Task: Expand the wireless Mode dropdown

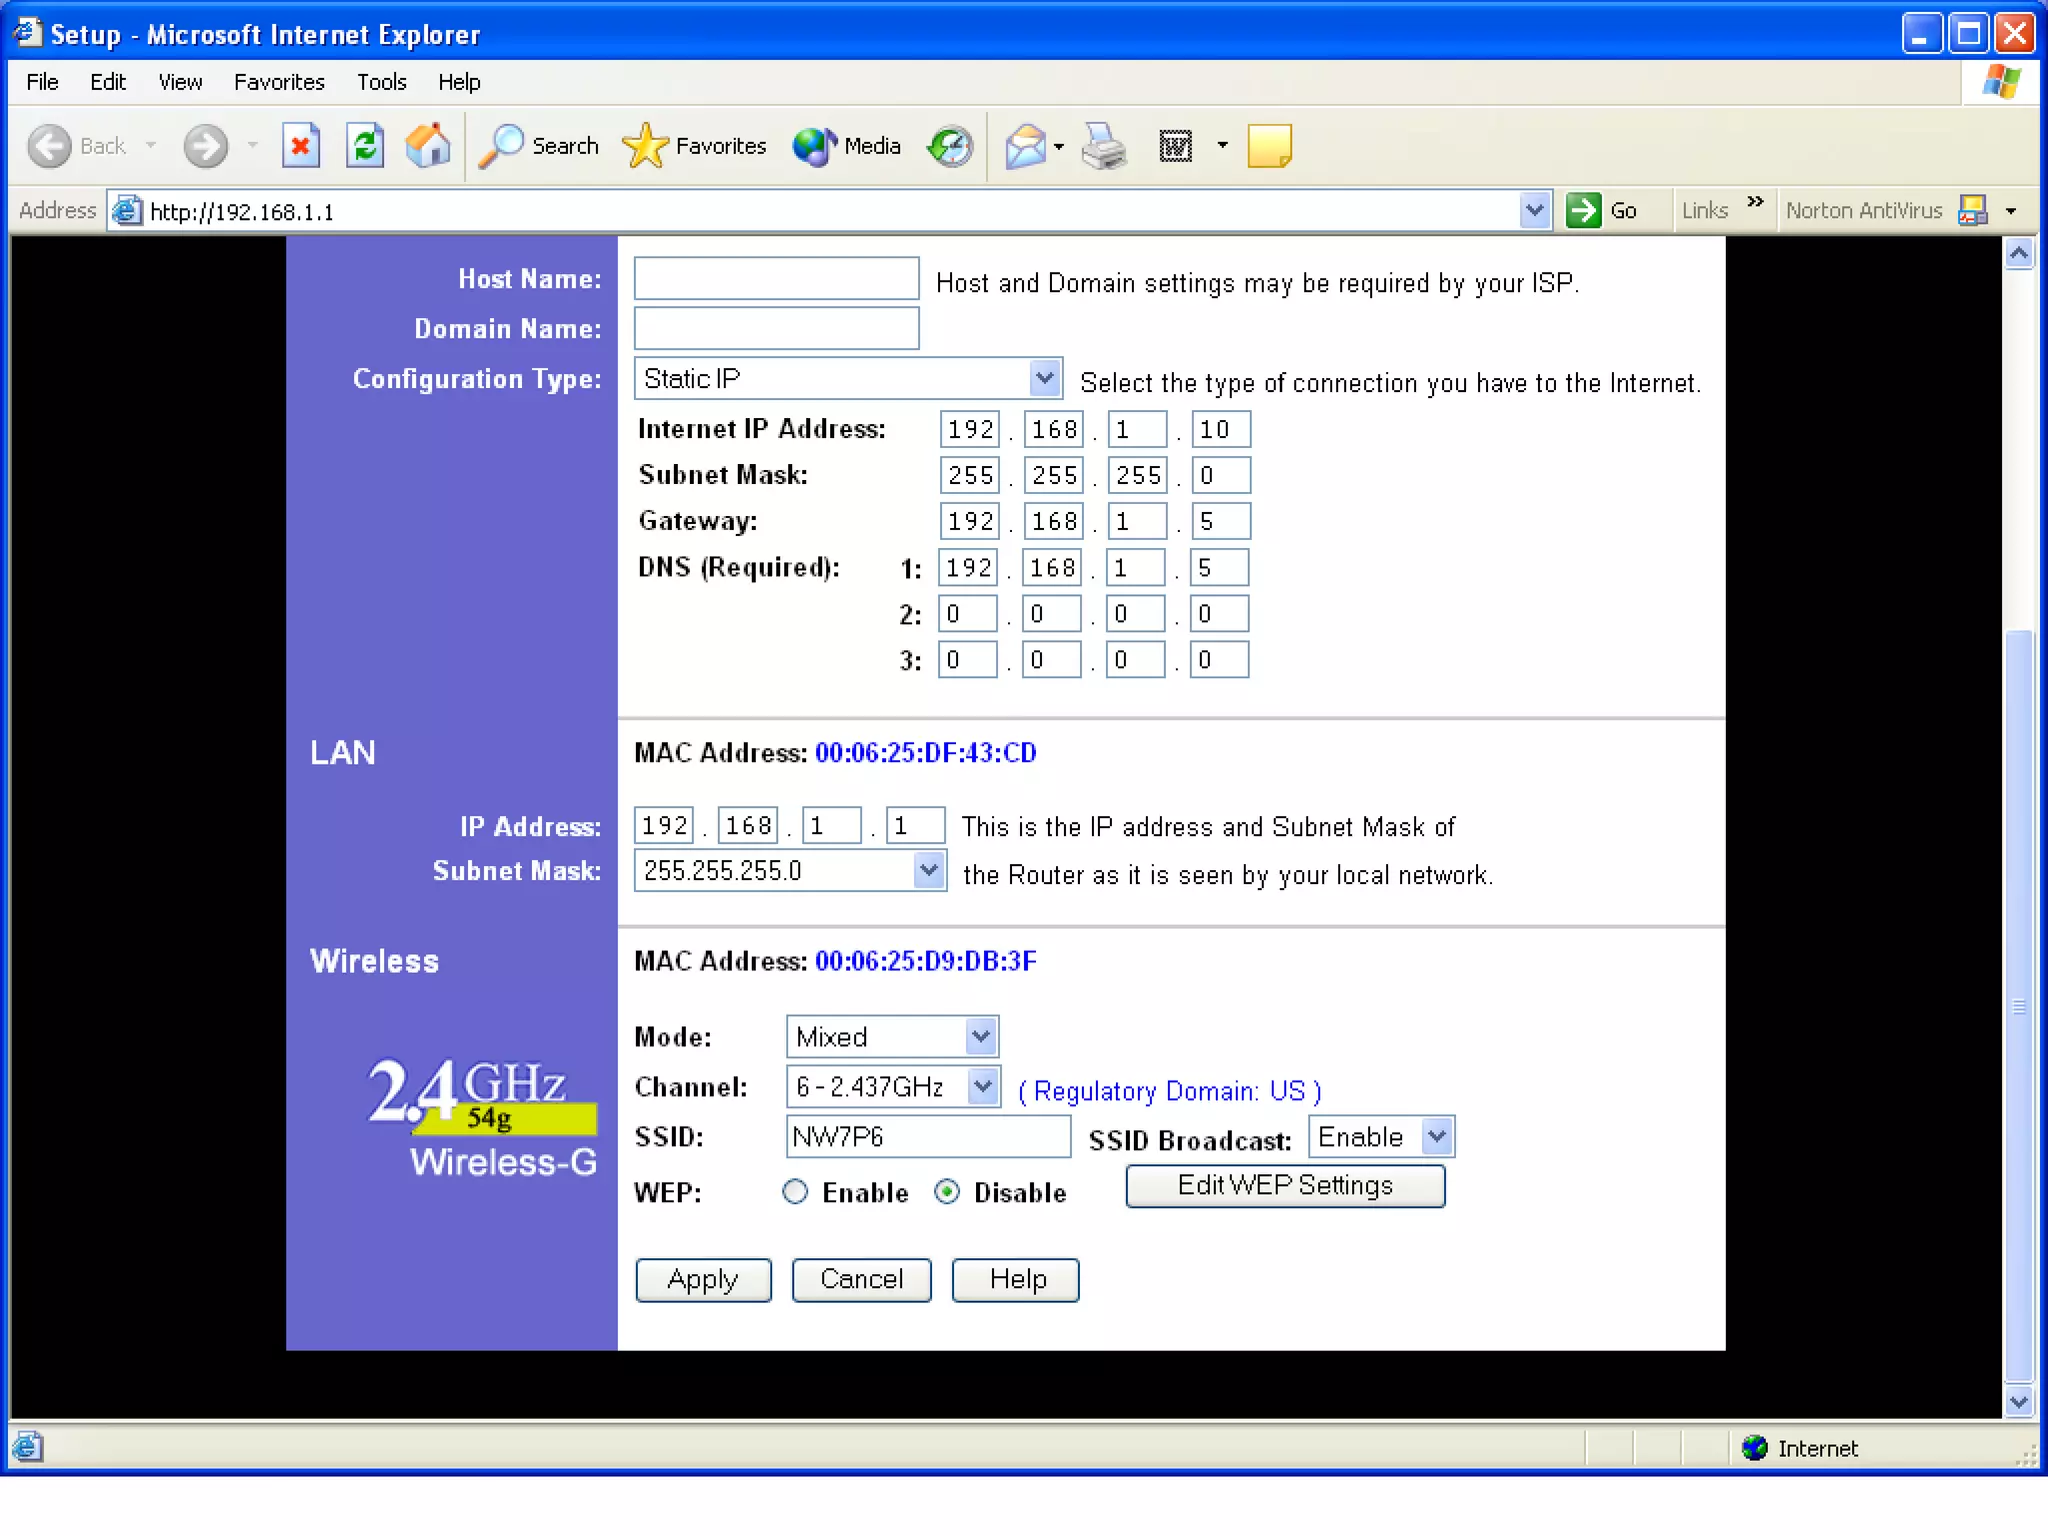Action: coord(981,1037)
